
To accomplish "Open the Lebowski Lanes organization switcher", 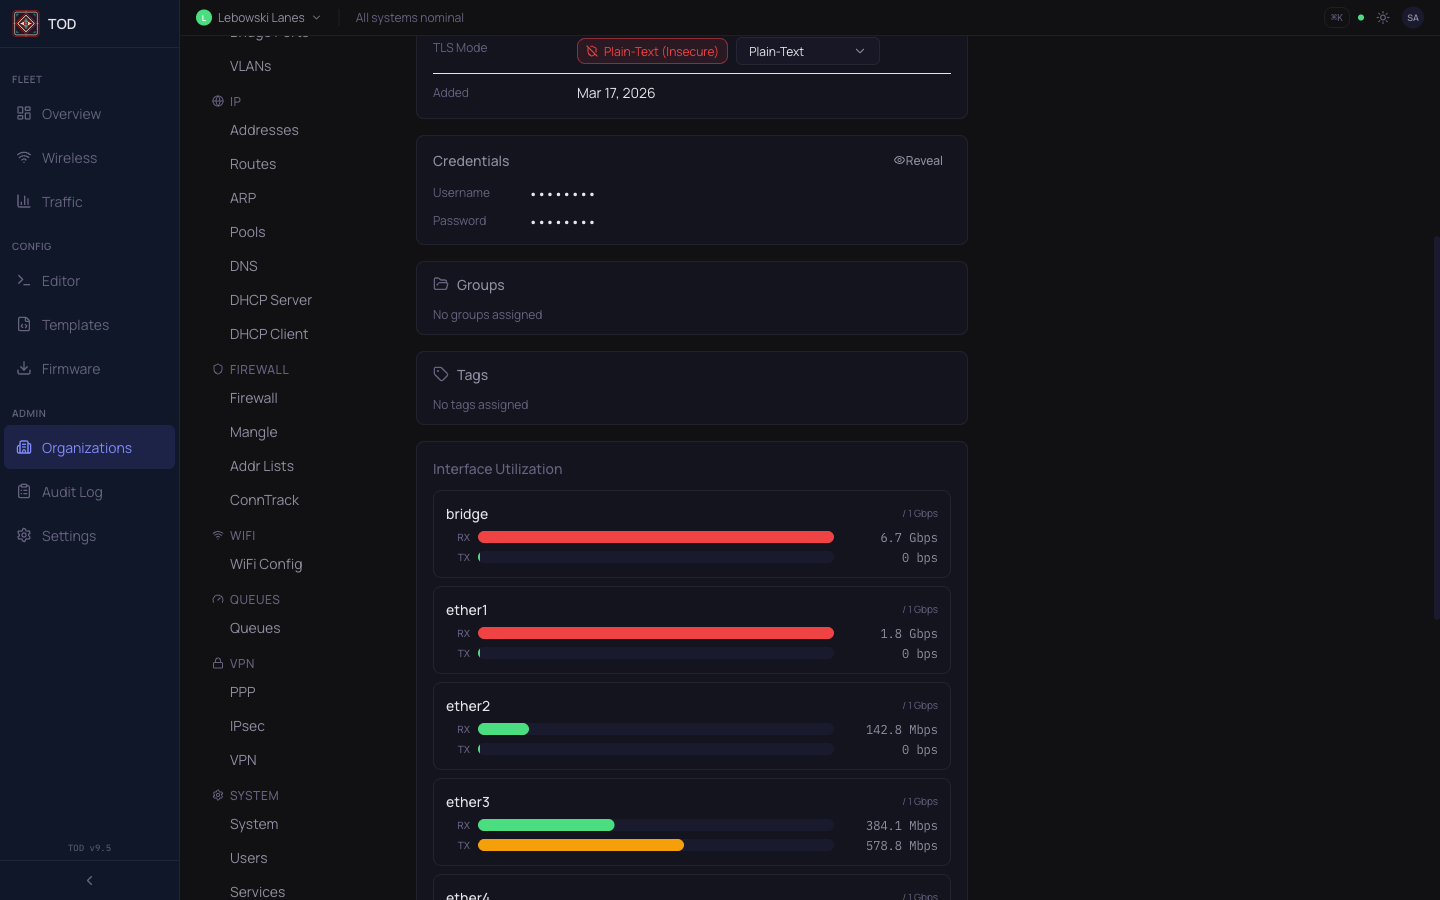I will click(x=259, y=17).
